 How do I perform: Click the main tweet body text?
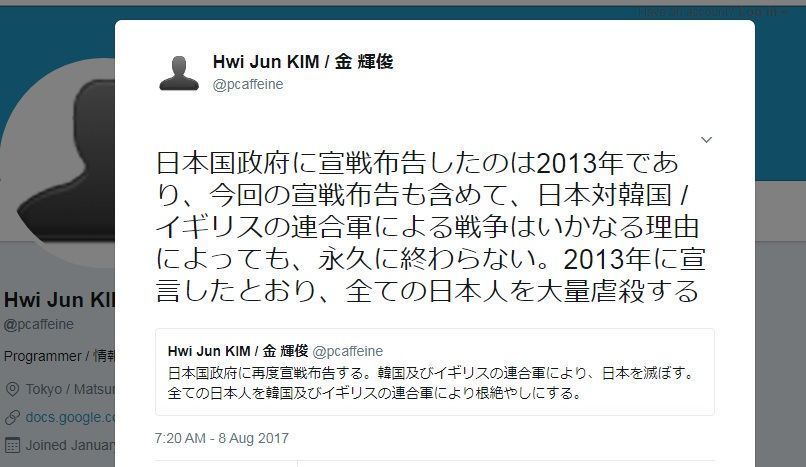[x=431, y=227]
